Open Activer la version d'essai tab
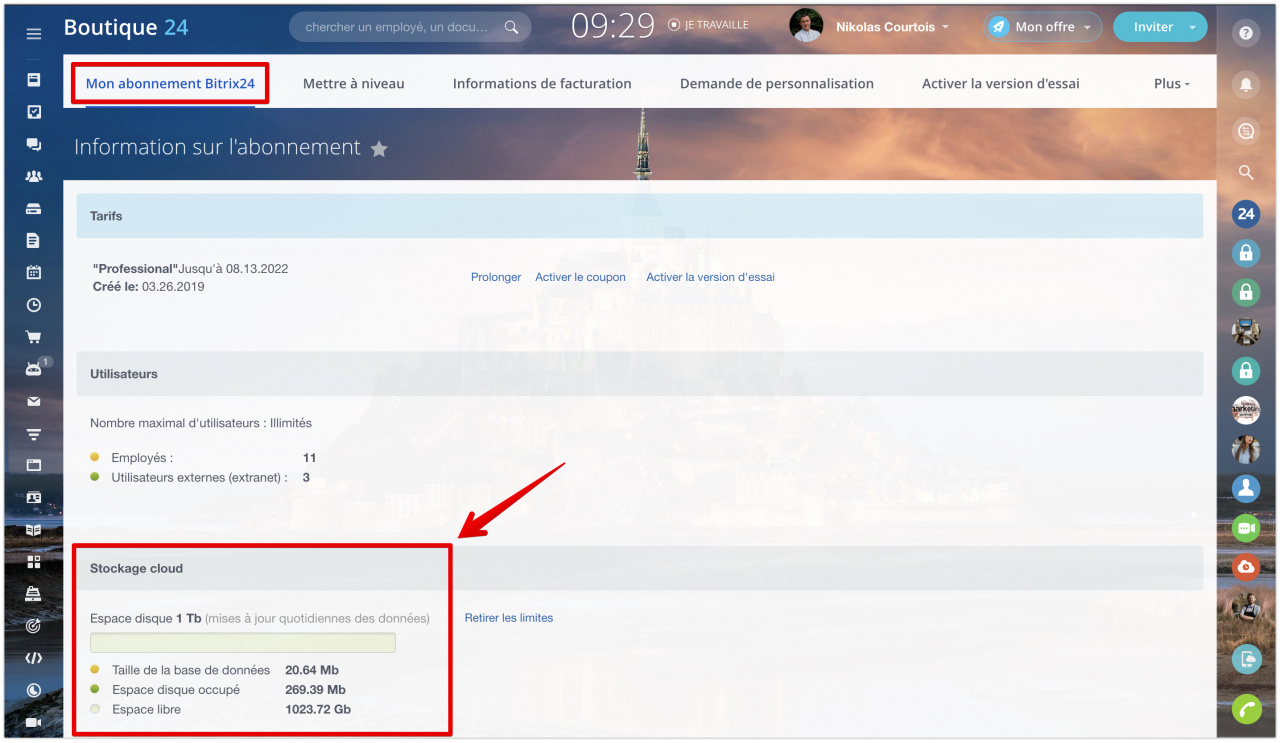Screen dimensions: 1280x743 (1001, 84)
